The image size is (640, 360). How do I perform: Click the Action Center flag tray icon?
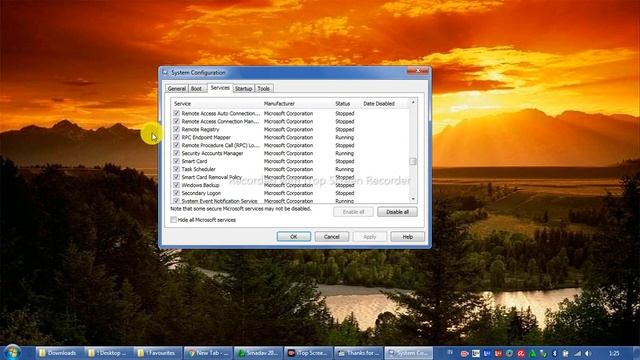566,353
